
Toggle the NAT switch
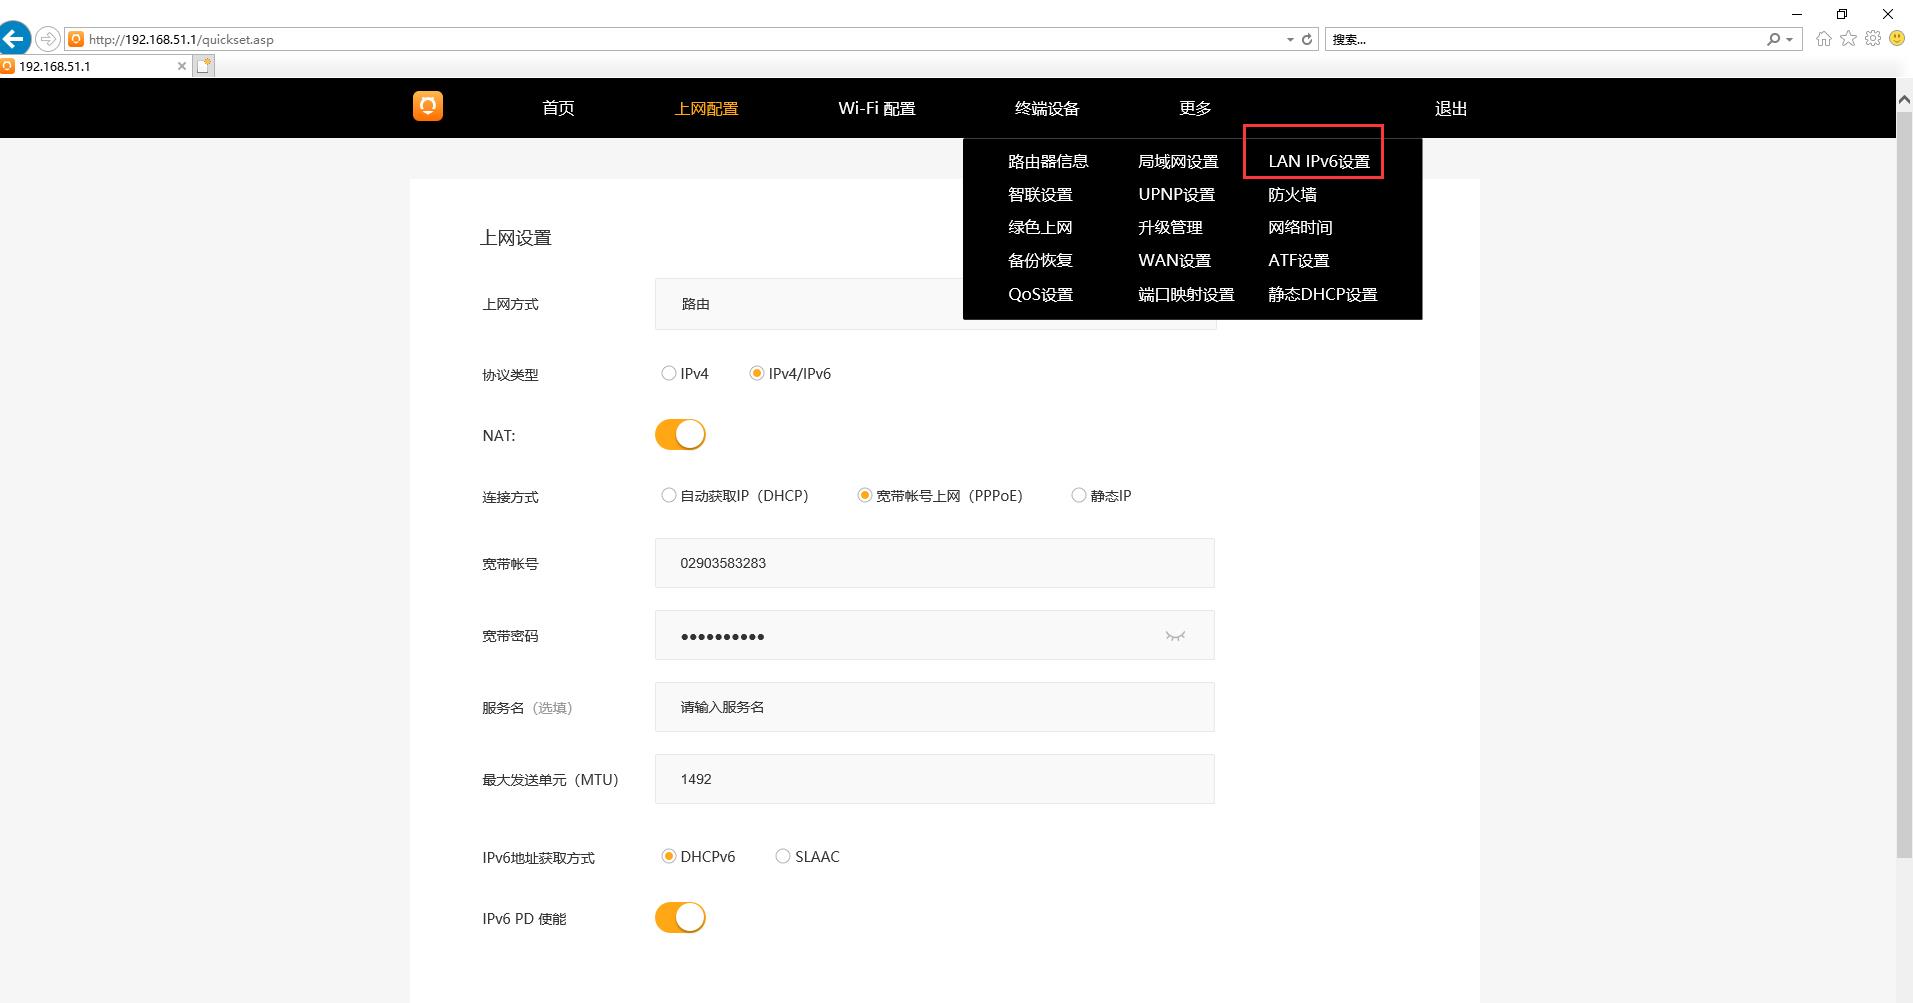click(680, 435)
